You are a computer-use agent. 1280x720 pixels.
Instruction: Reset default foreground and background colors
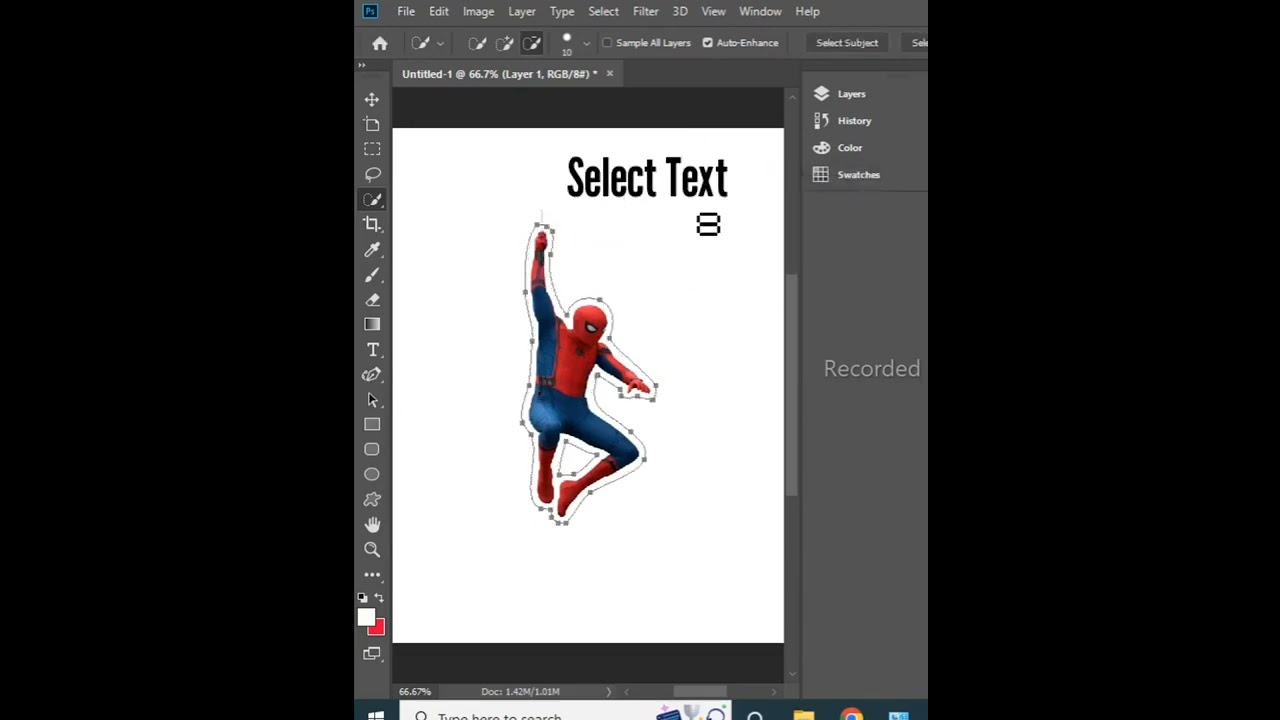pyautogui.click(x=362, y=598)
